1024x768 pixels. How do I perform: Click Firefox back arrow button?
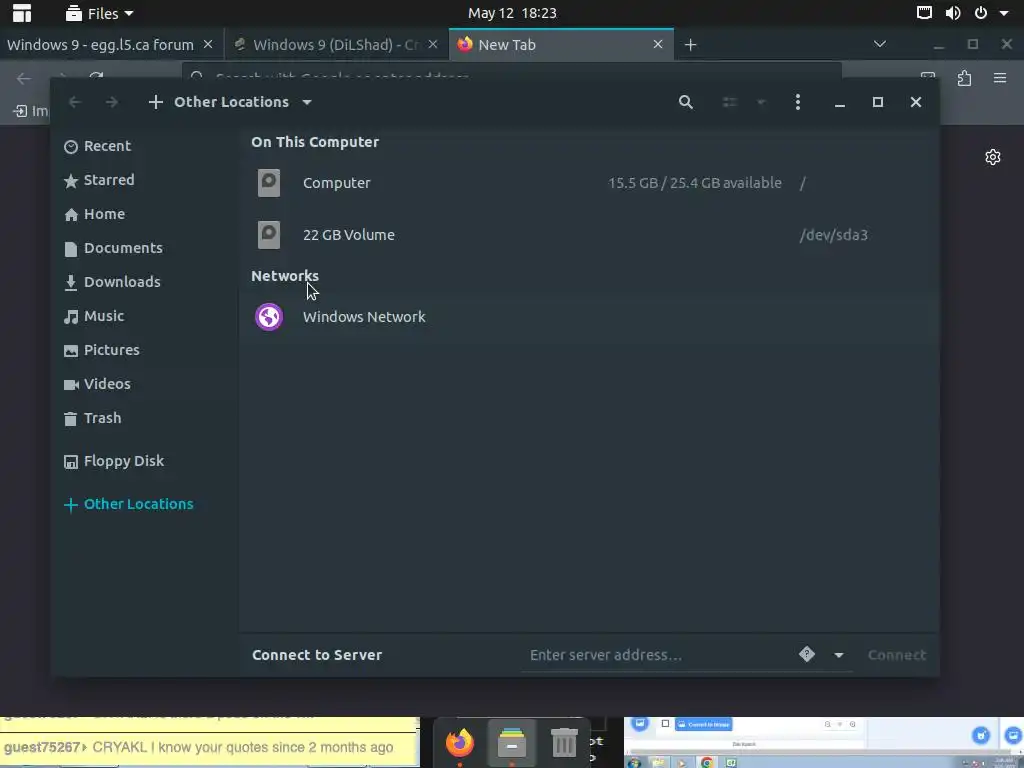click(24, 79)
